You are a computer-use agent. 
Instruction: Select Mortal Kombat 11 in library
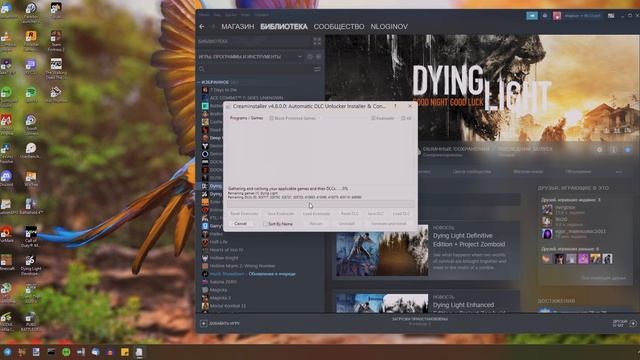pos(228,306)
